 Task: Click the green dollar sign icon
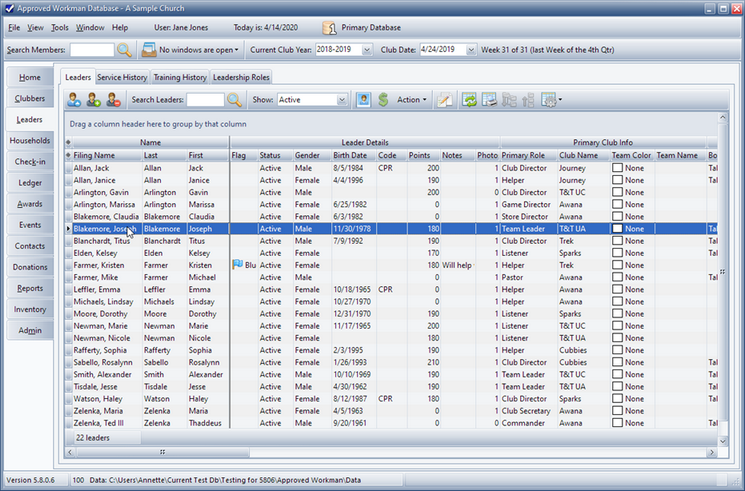tap(383, 100)
